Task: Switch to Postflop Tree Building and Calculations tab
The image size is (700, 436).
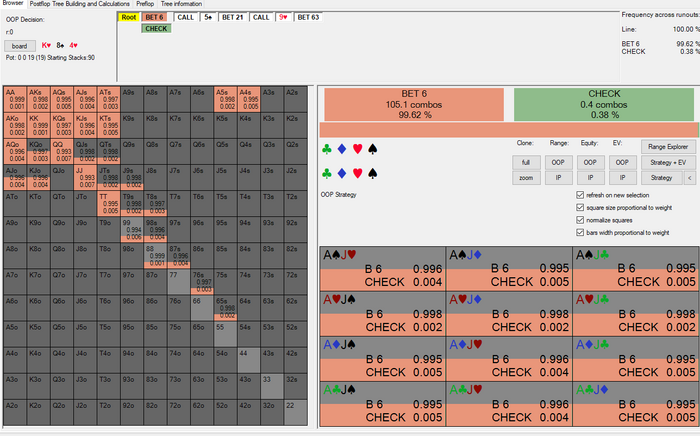Action: 80,4
